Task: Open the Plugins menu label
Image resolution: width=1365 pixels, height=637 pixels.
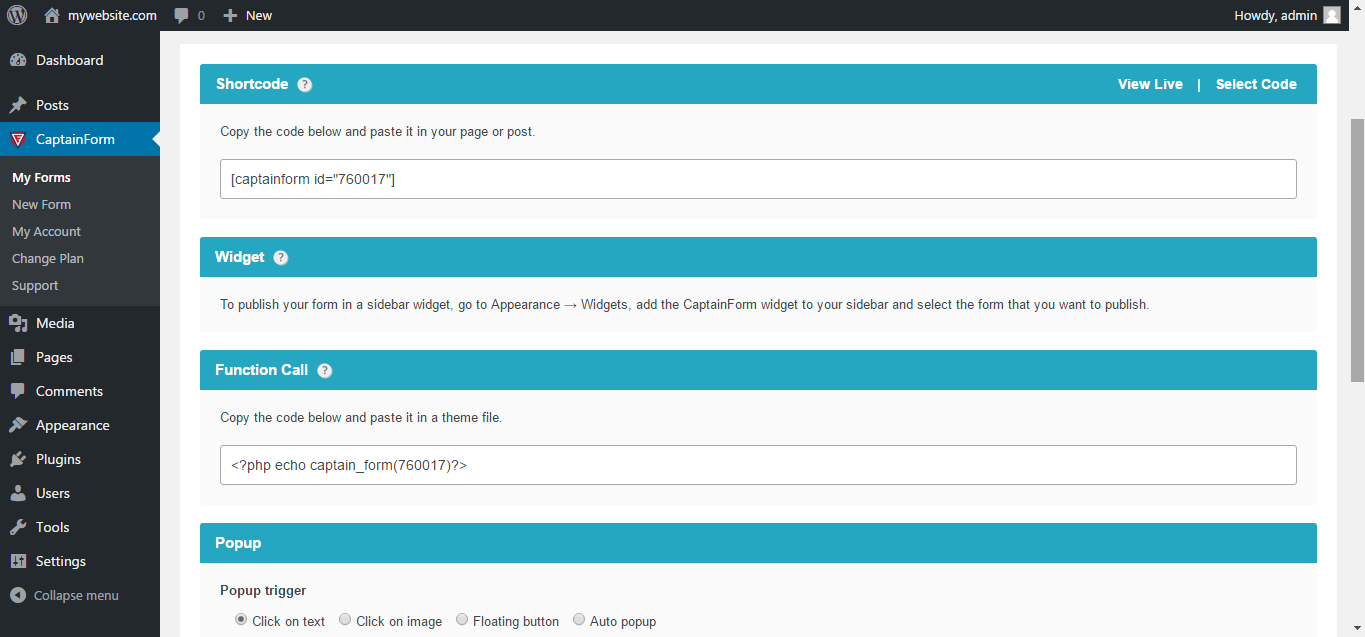Action: [x=58, y=459]
